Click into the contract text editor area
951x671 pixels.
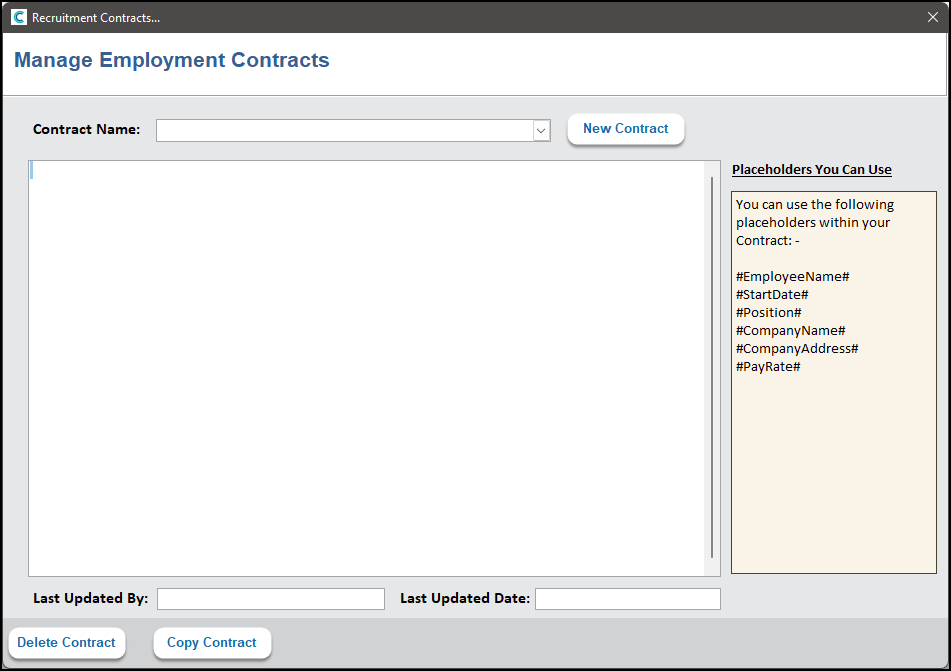367,367
